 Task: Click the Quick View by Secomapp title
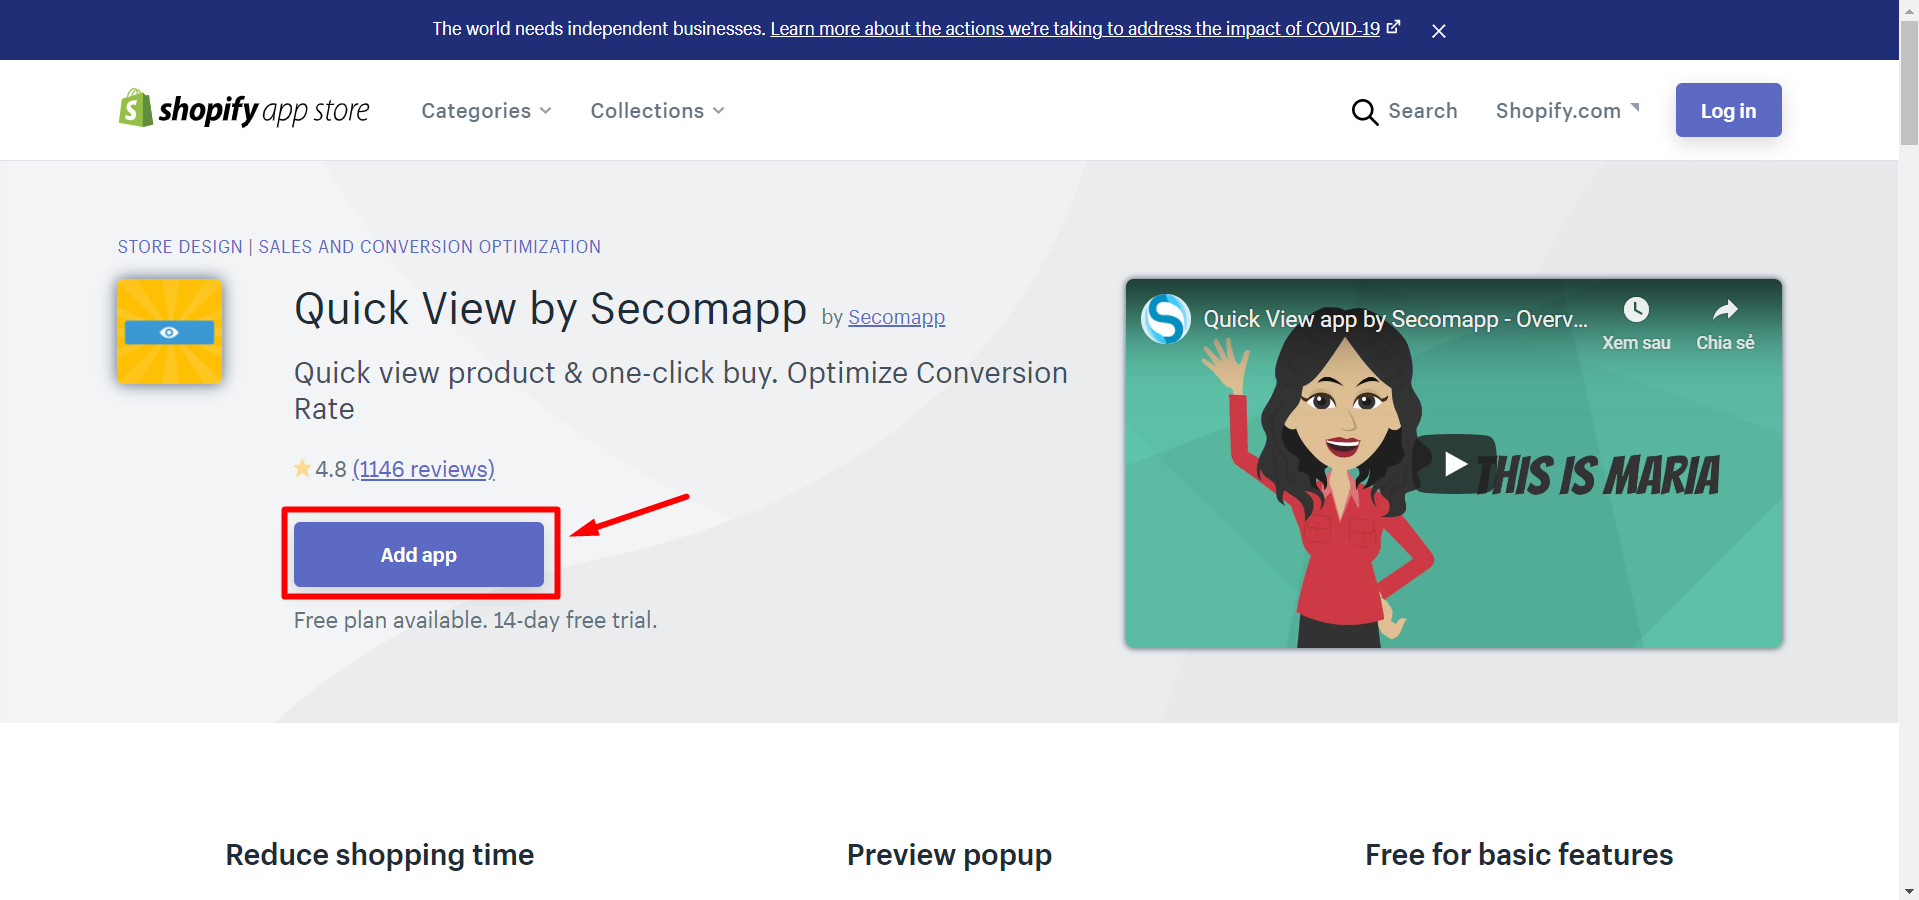click(x=550, y=309)
